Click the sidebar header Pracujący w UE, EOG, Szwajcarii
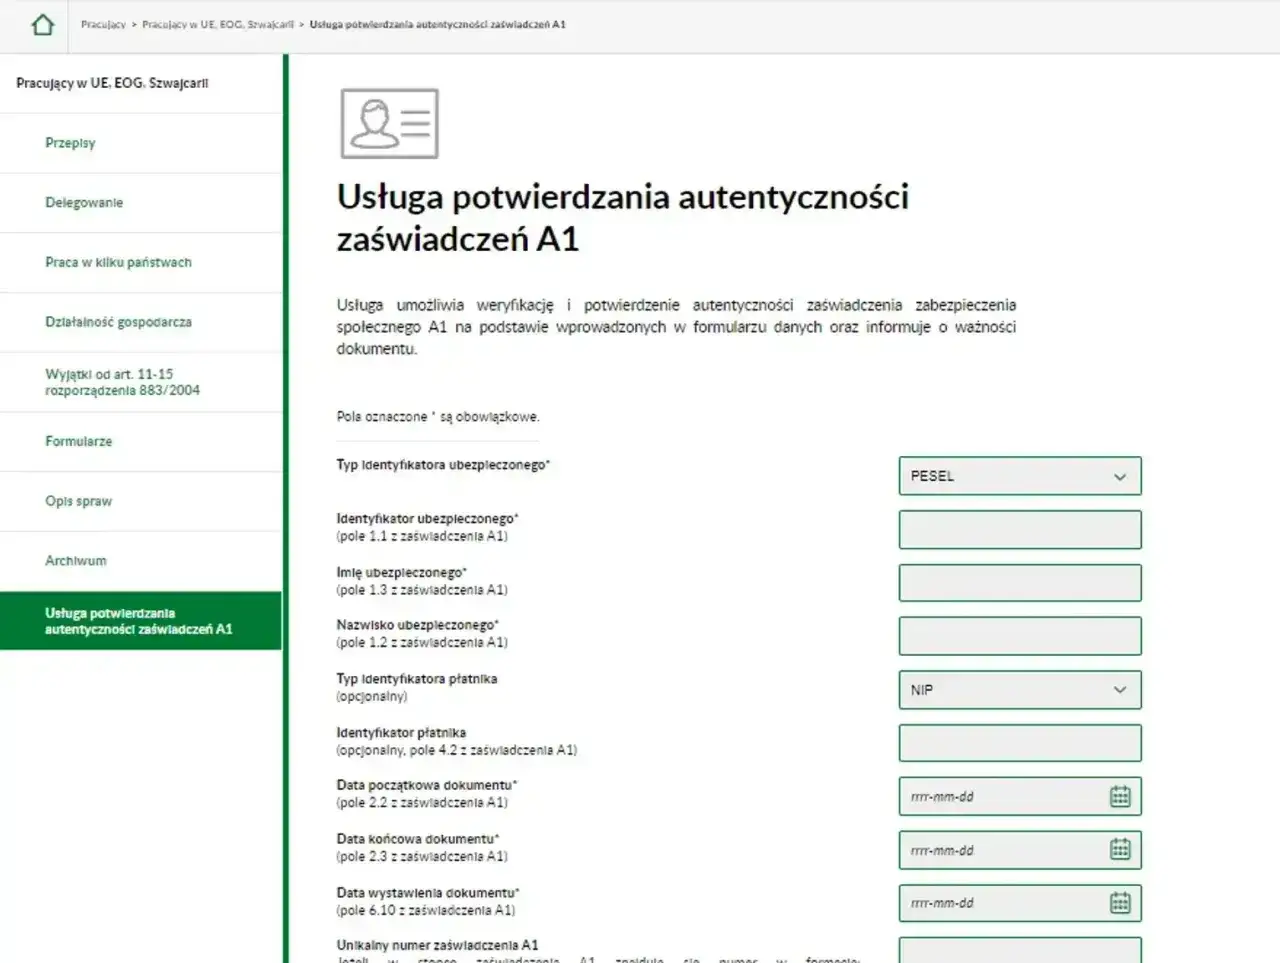Viewport: 1280px width, 963px height. coord(112,83)
